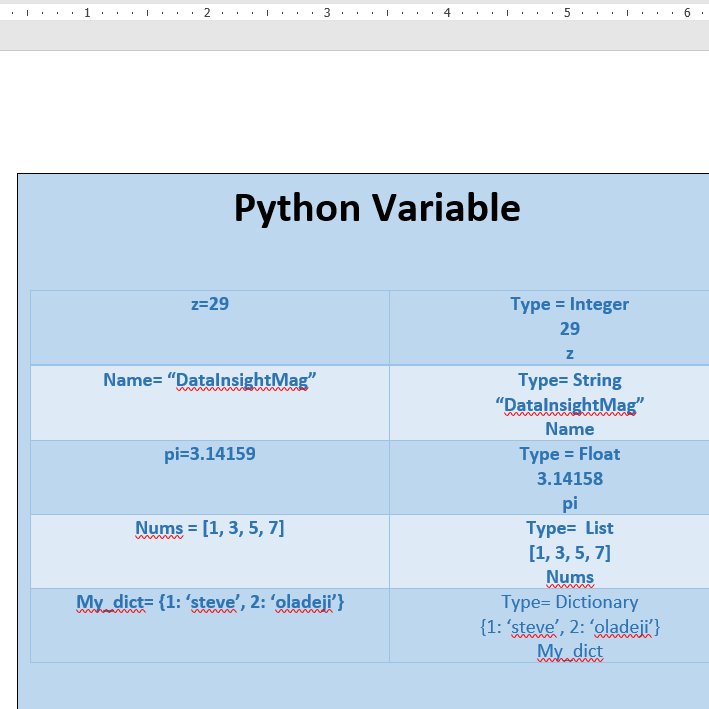The width and height of the screenshot is (709, 709).
Task: Click the My_dict= {1: 'steve', 2: 'oladeji'} cell
Action: (x=210, y=626)
